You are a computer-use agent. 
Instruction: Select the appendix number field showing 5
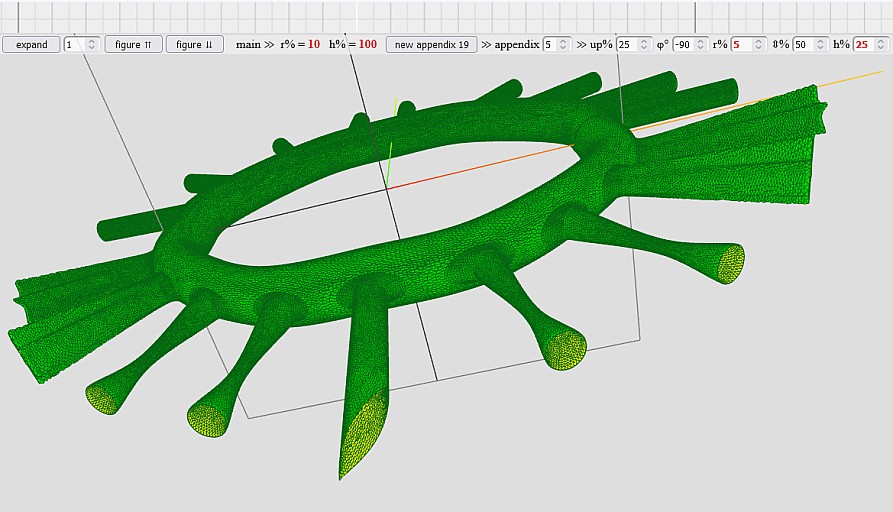coord(550,45)
